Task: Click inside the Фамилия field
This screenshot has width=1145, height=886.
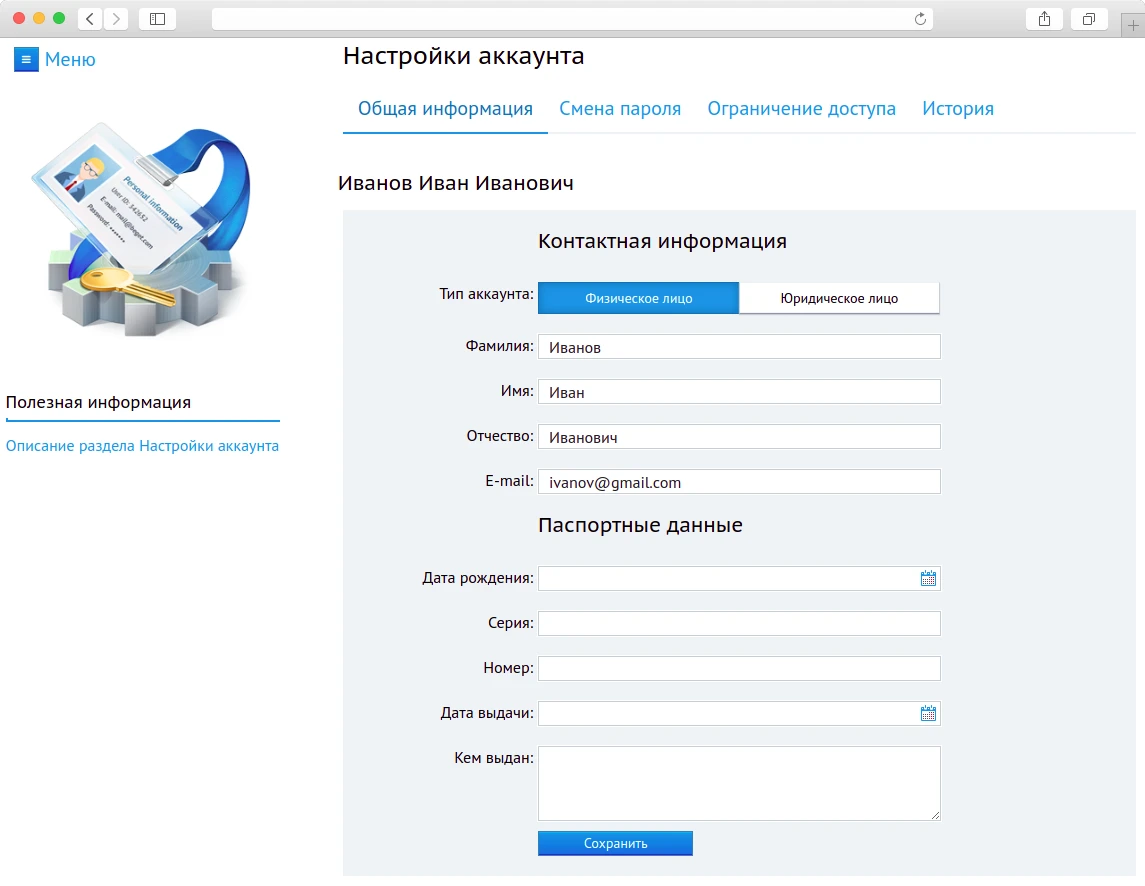Action: coord(738,346)
